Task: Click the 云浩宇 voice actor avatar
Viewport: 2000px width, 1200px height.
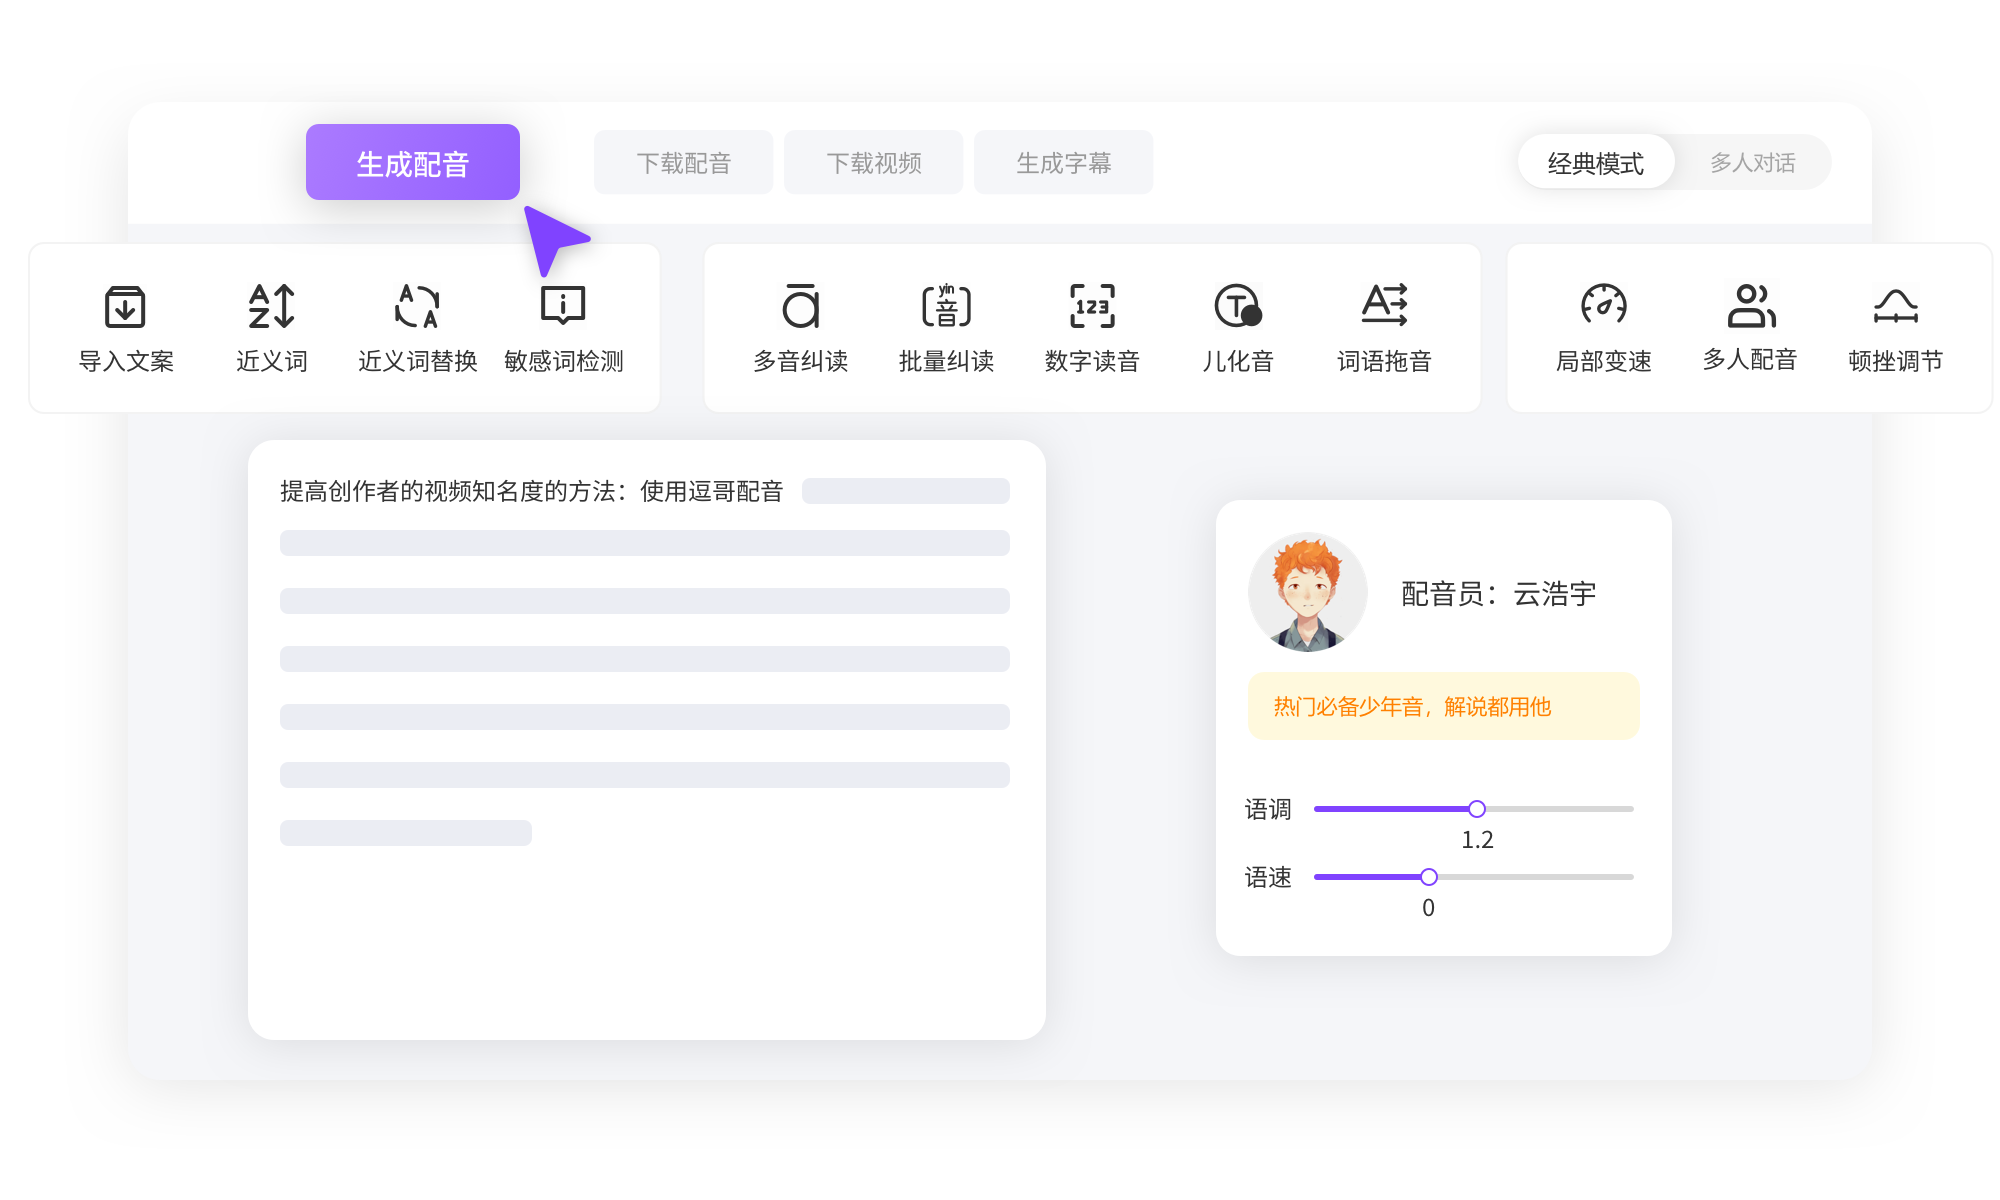Action: click(x=1308, y=591)
